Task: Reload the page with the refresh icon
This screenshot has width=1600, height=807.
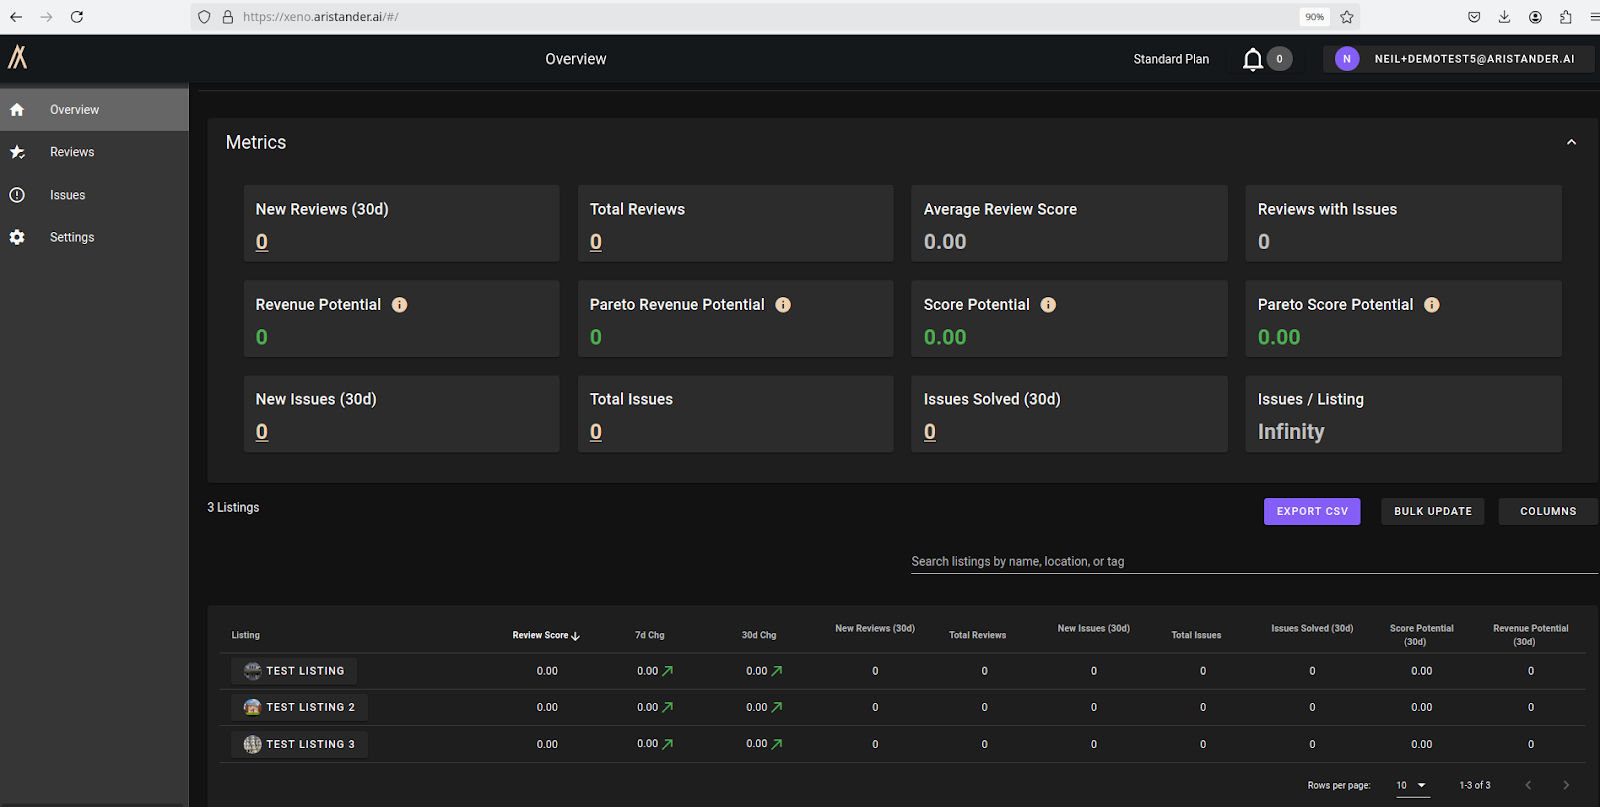Action: pos(77,17)
